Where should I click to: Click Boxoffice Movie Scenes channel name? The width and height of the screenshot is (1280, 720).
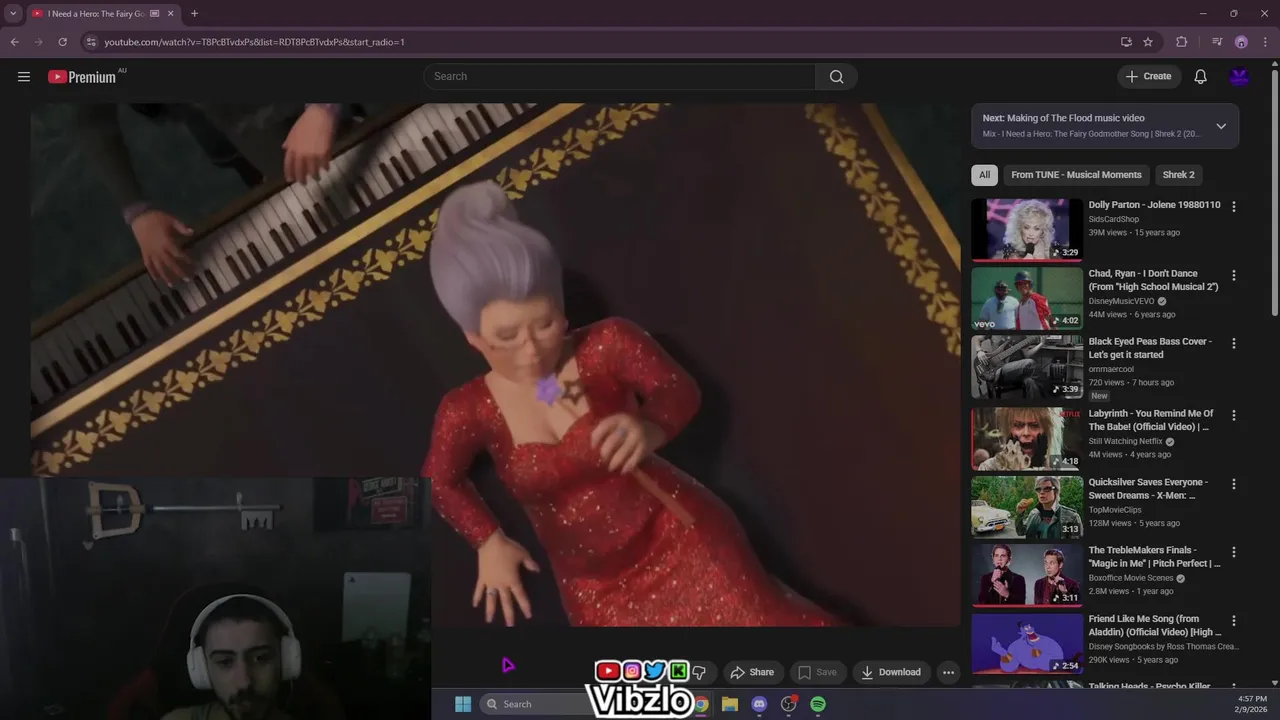click(x=1131, y=578)
